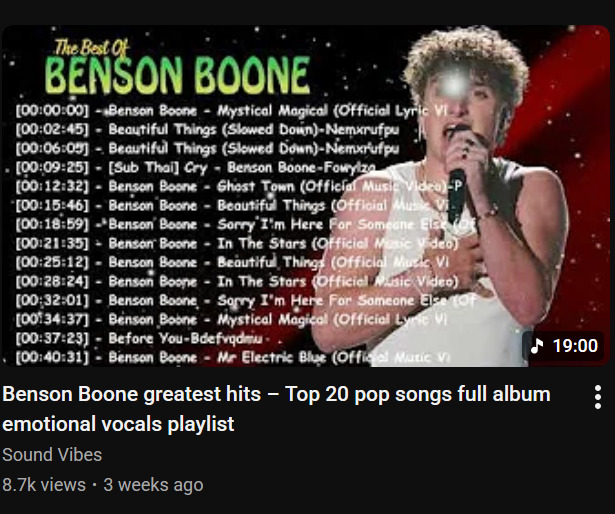The height and width of the screenshot is (514, 615).
Task: Visit the Sound Vibes channel
Action: (x=52, y=455)
